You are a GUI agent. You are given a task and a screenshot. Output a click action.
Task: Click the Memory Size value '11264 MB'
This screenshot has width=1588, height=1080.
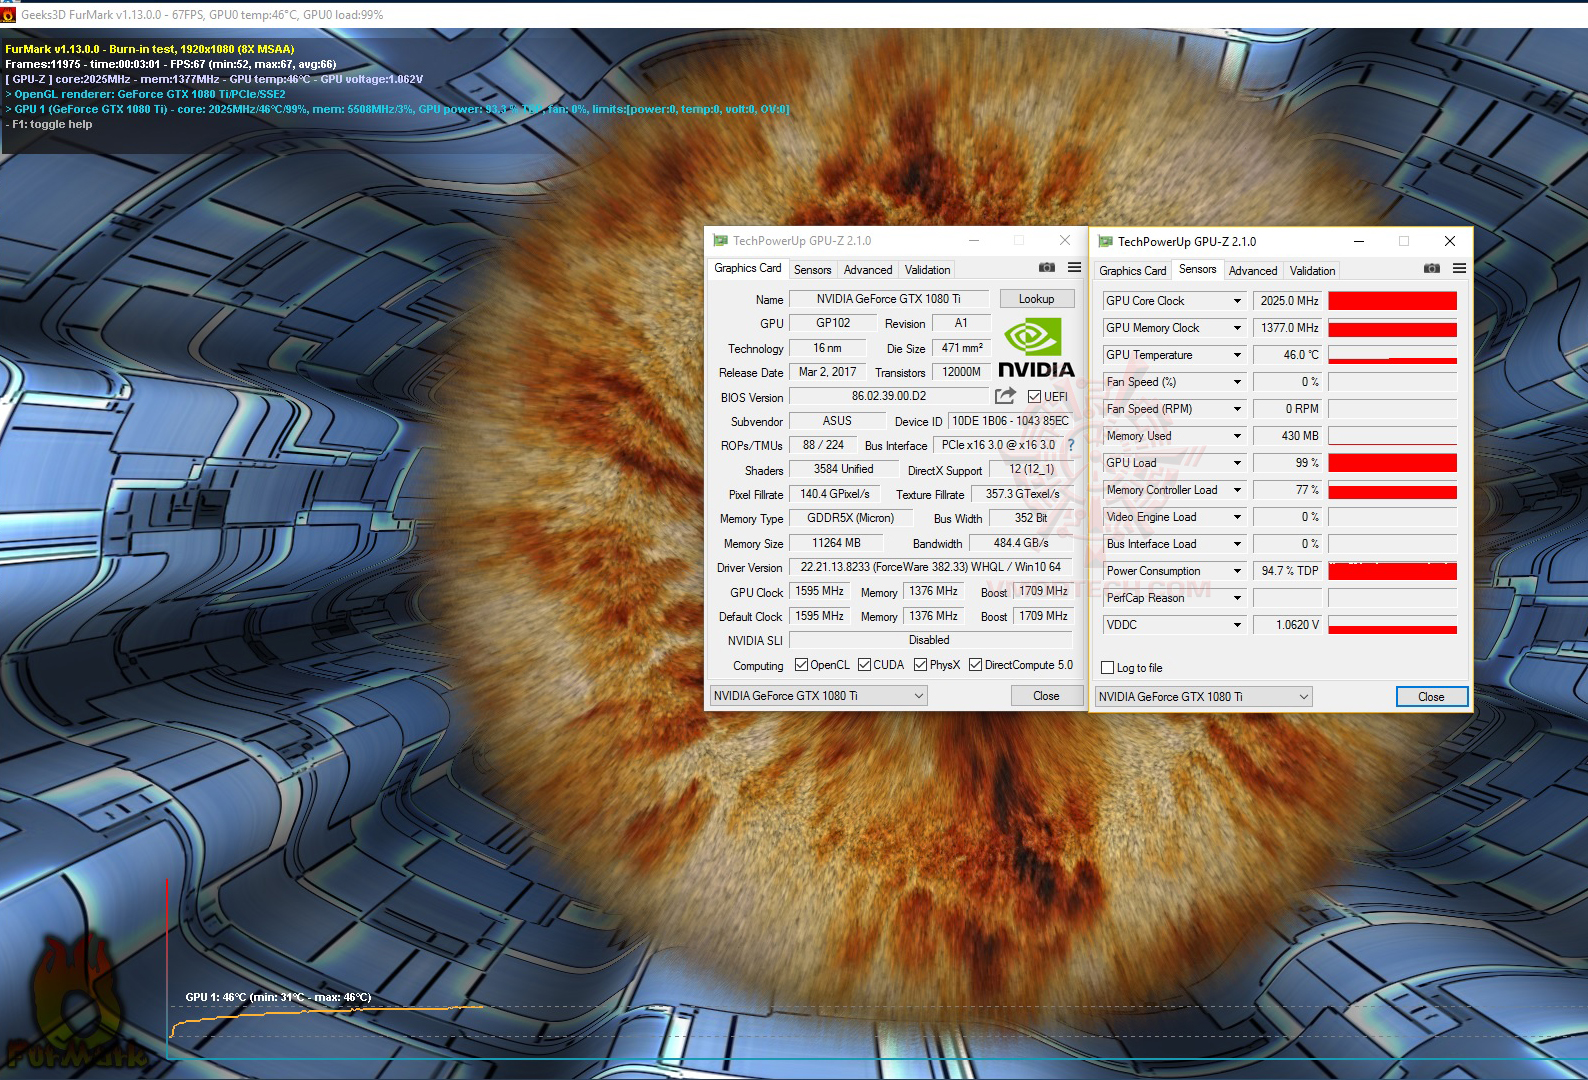[x=836, y=543]
